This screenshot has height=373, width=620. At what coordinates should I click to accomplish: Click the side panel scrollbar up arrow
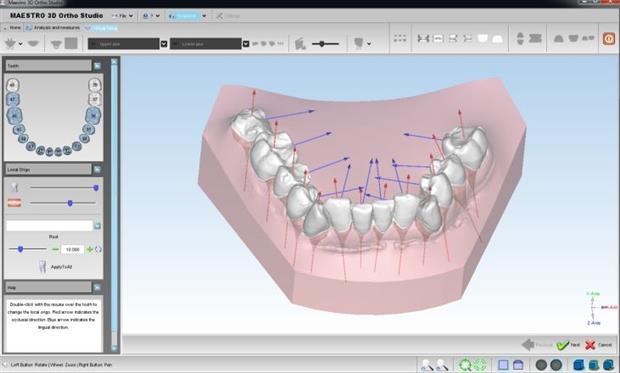point(114,62)
